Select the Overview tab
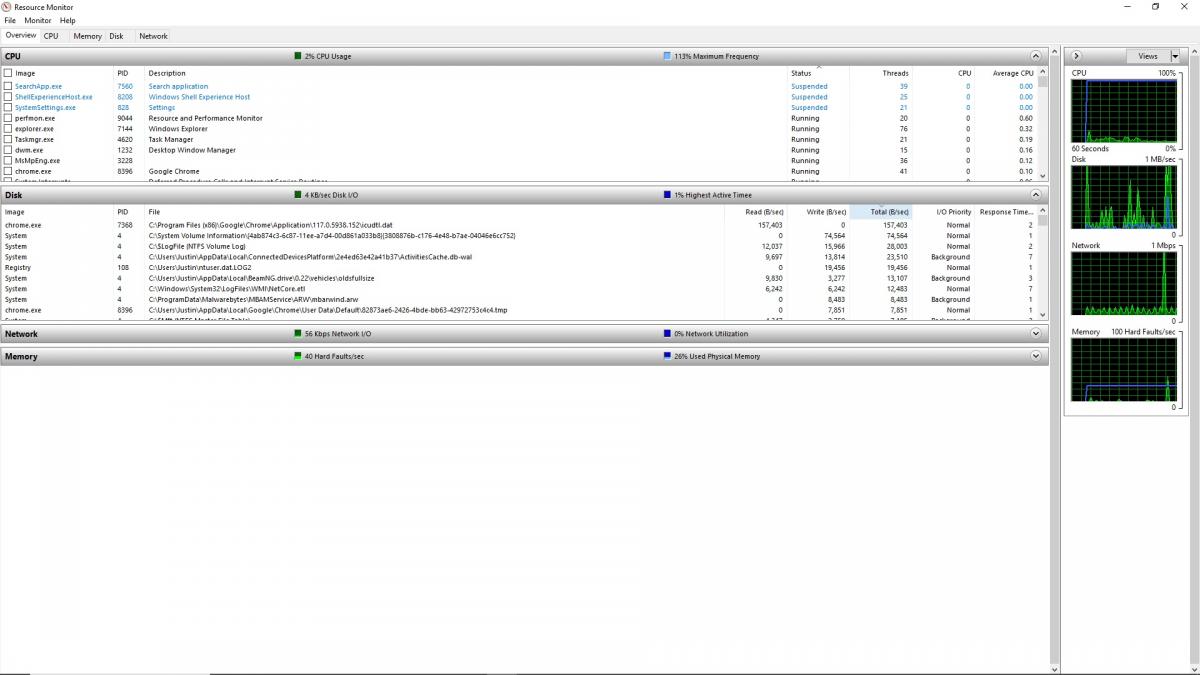 (21, 35)
